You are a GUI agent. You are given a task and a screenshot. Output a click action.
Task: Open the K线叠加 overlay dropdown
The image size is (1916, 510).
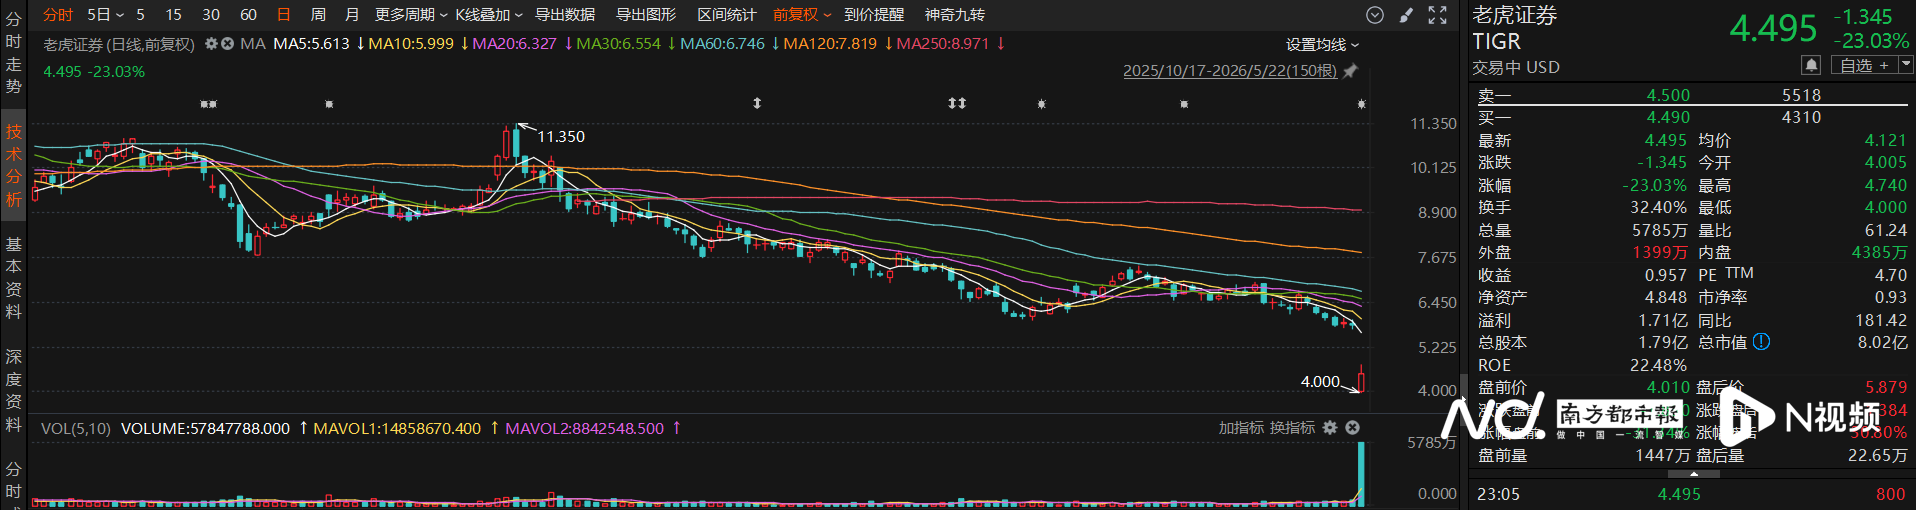[489, 15]
